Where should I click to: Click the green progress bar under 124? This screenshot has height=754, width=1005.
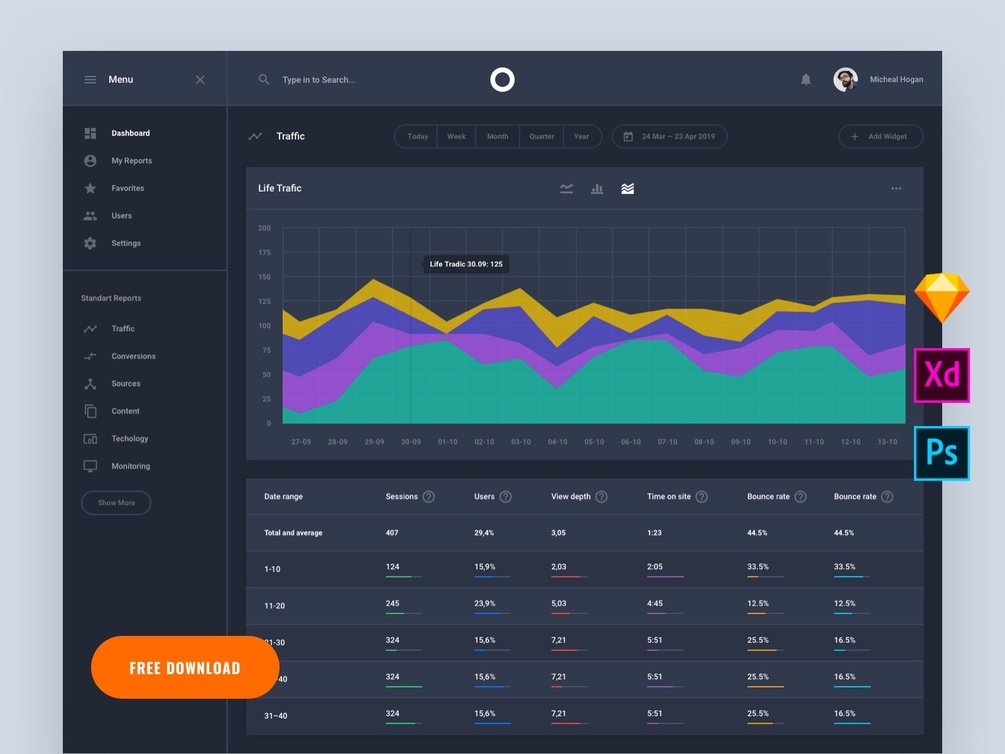[403, 577]
